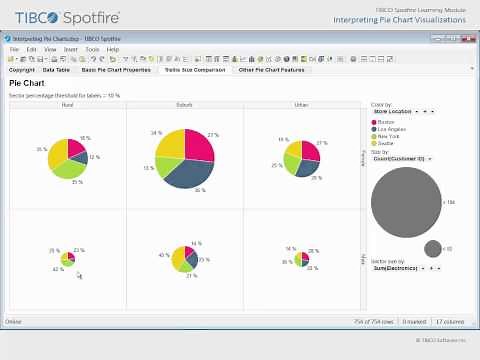
Task: Click the Redo arrow in the toolbar
Action: click(x=102, y=59)
